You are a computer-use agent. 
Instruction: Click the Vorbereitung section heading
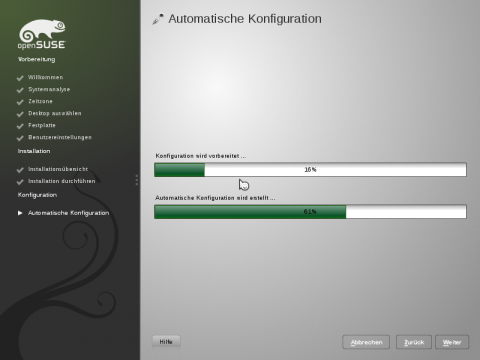point(37,59)
